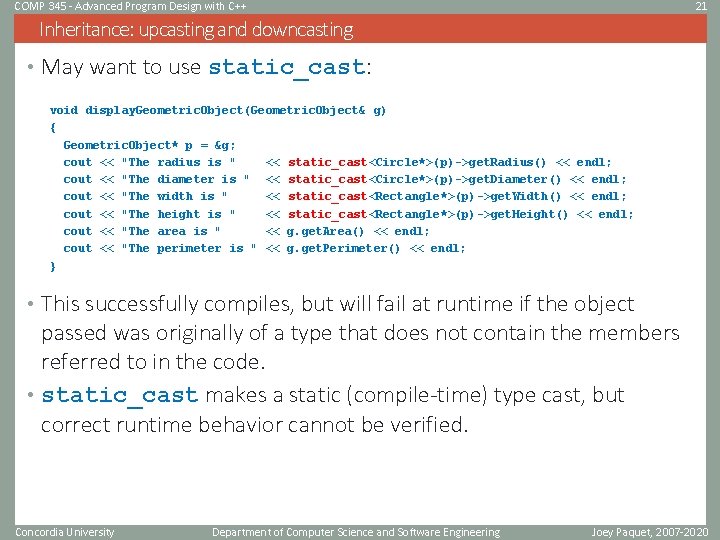The height and width of the screenshot is (540, 720).
Task: Click the code line with 'The width is'
Action: (x=345, y=197)
